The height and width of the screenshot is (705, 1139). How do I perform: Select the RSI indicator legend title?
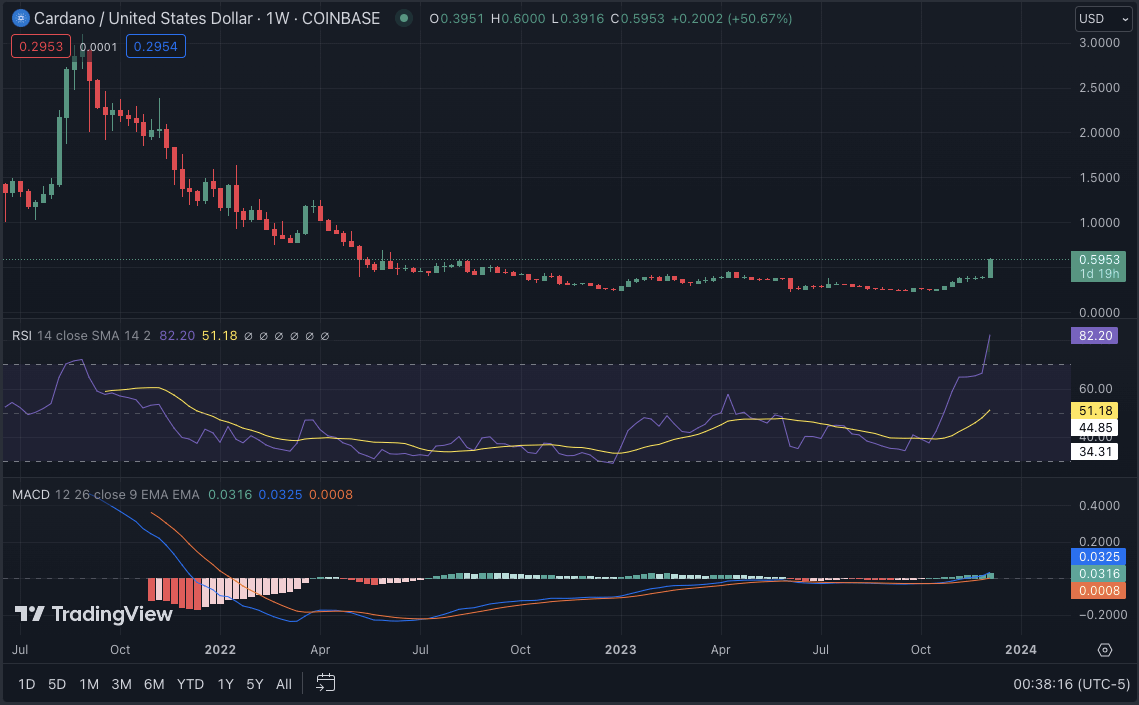click(x=22, y=335)
